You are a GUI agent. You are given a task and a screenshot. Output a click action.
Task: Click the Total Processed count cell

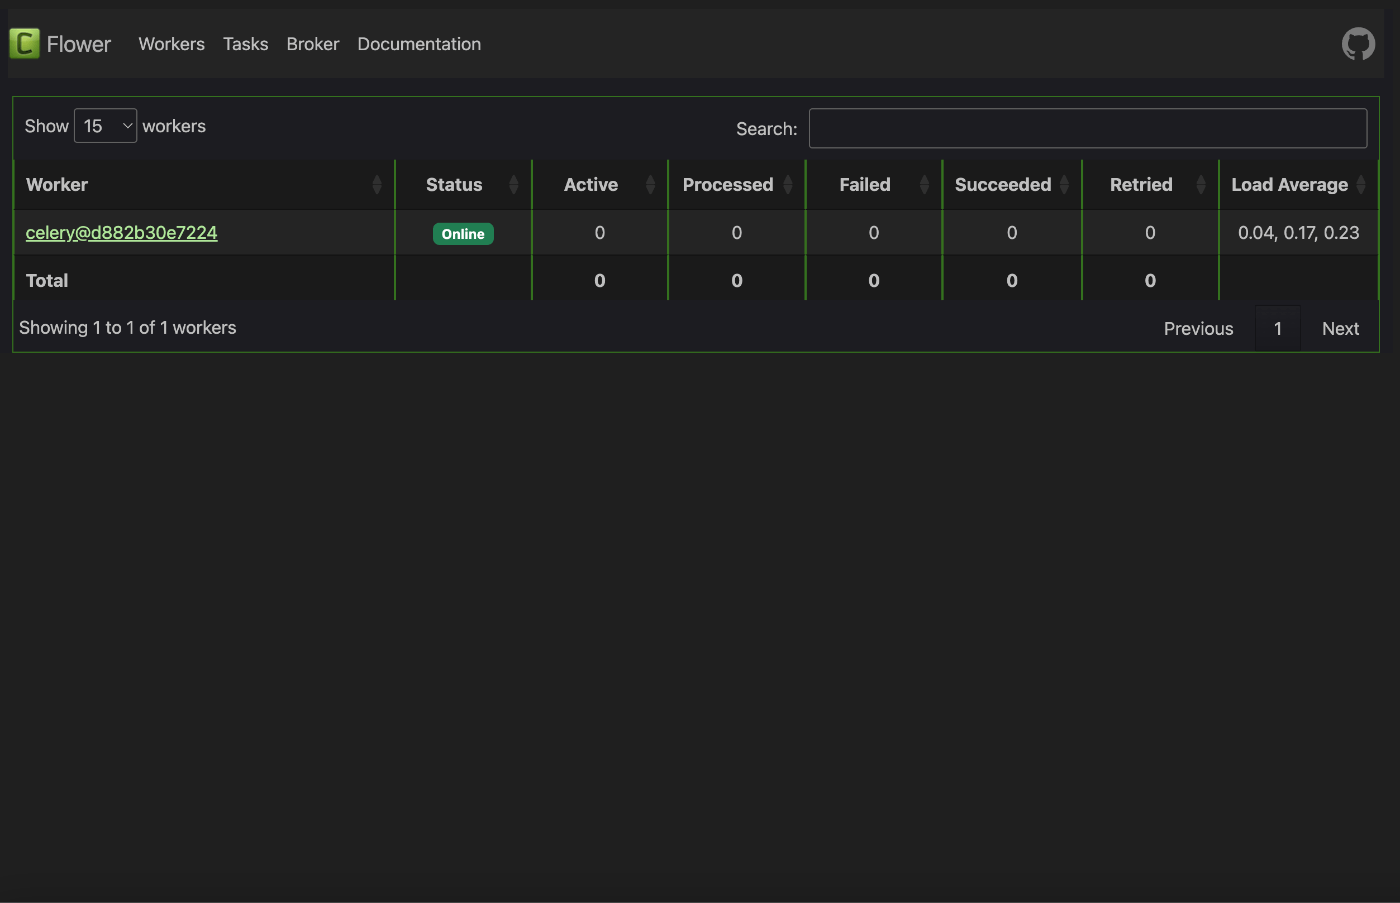point(737,281)
